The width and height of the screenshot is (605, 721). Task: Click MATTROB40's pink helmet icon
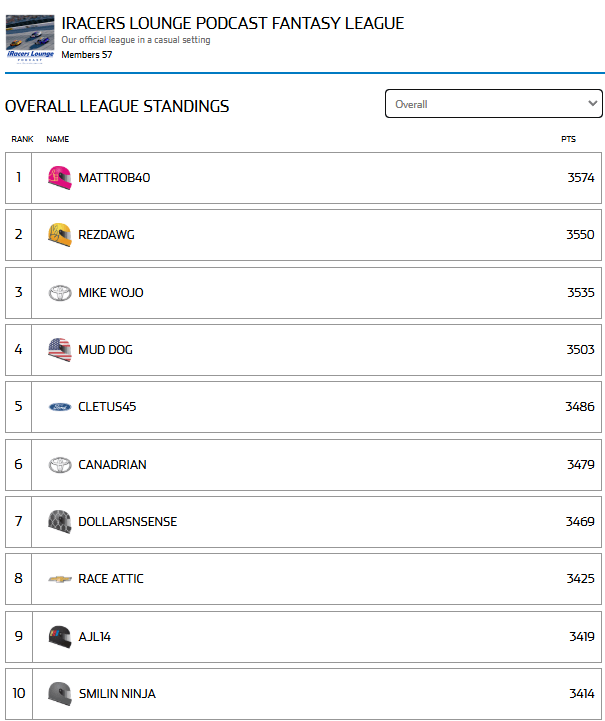(60, 178)
